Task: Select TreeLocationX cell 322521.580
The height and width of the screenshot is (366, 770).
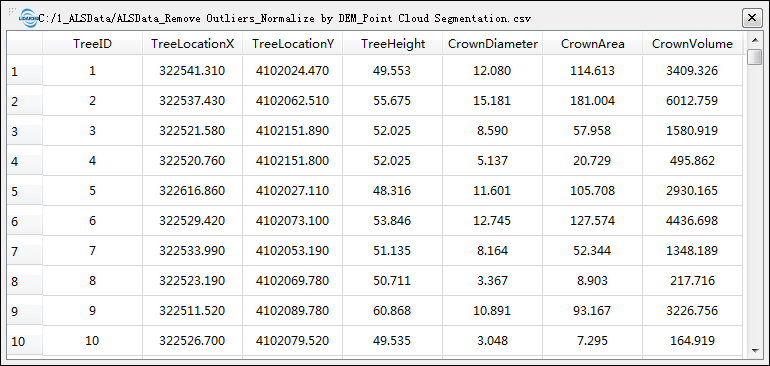Action: pos(192,131)
